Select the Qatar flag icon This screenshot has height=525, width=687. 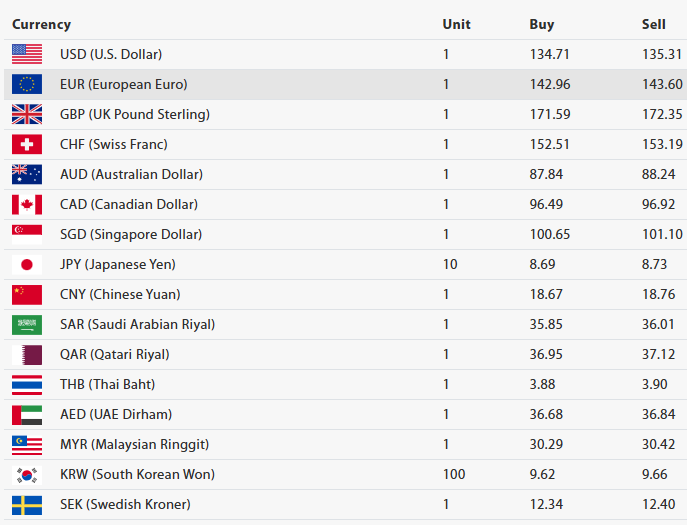click(x=27, y=354)
